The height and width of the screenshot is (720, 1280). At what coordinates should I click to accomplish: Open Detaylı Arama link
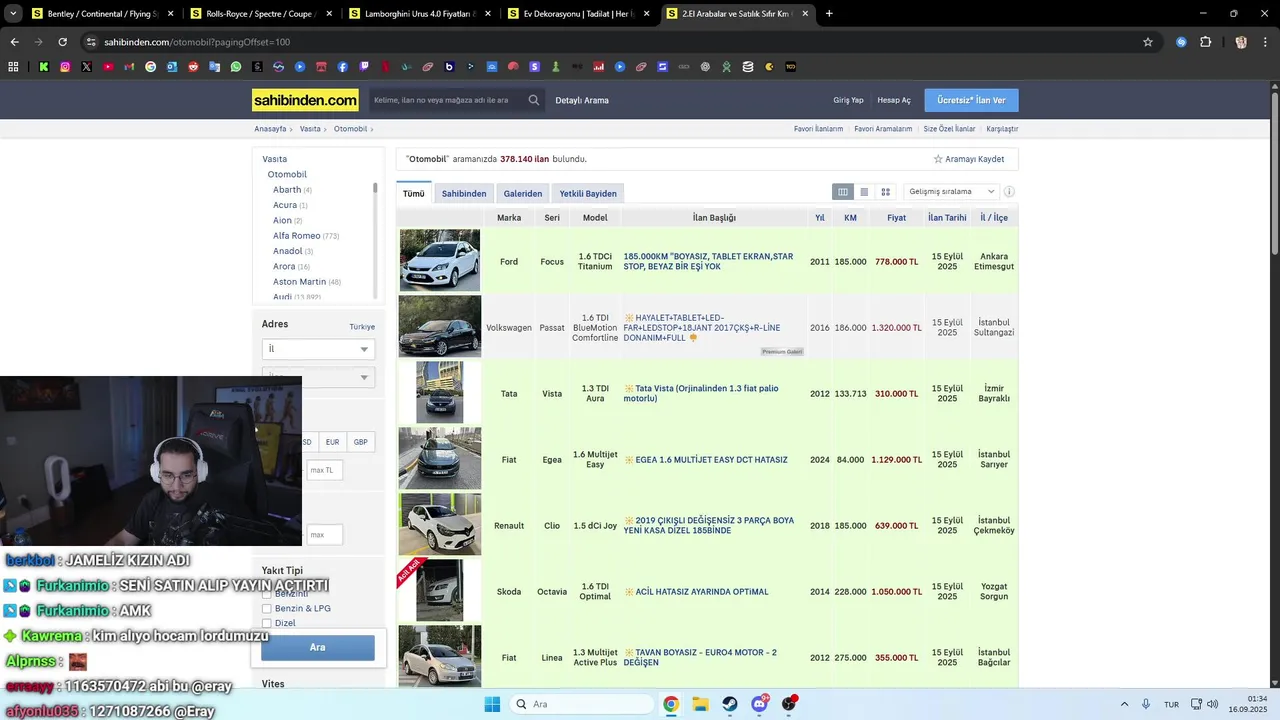click(582, 100)
